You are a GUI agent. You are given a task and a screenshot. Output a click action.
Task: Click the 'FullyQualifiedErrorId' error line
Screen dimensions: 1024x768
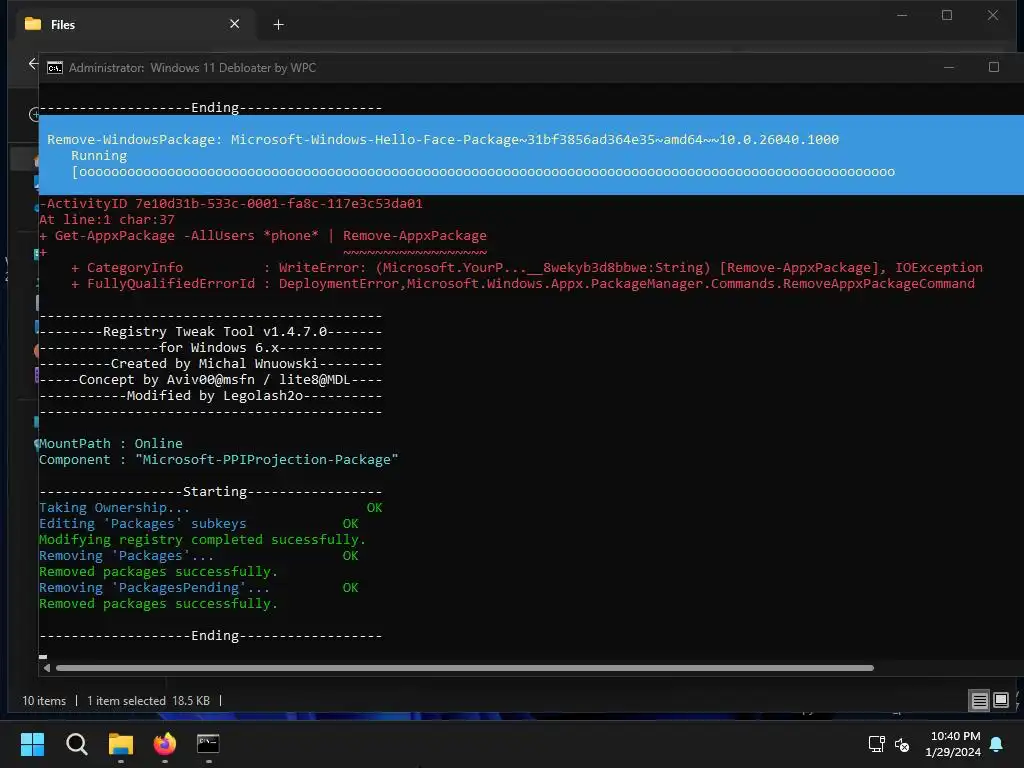523,283
